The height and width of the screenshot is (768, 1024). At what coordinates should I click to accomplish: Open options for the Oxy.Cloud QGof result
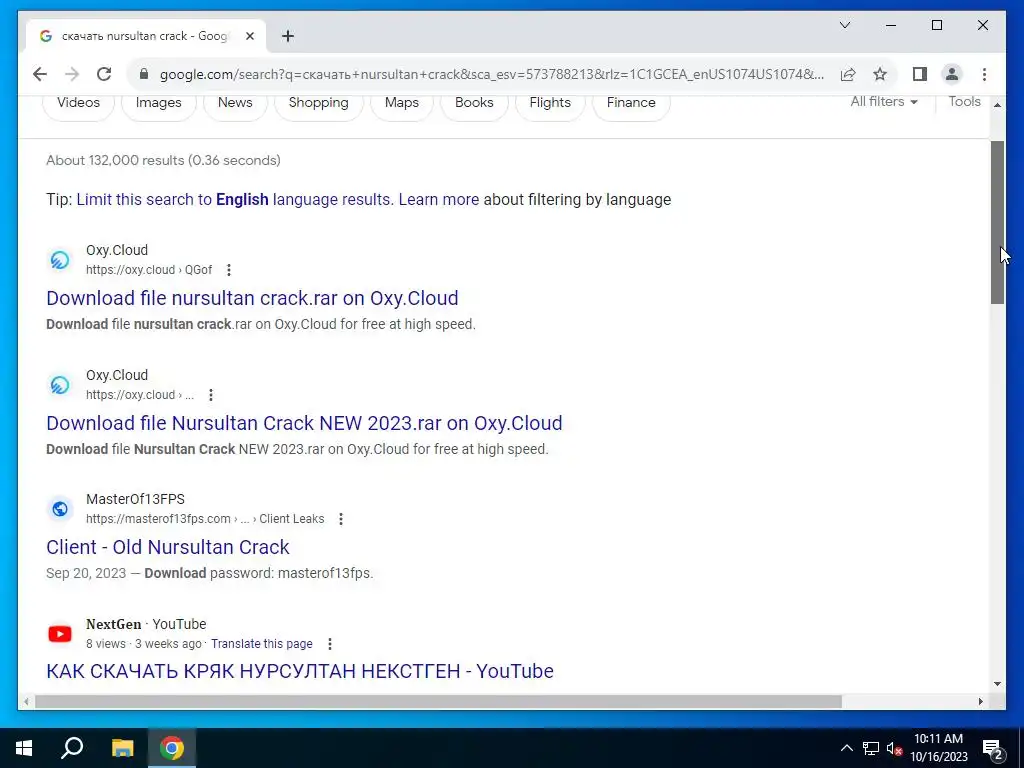[x=228, y=270]
